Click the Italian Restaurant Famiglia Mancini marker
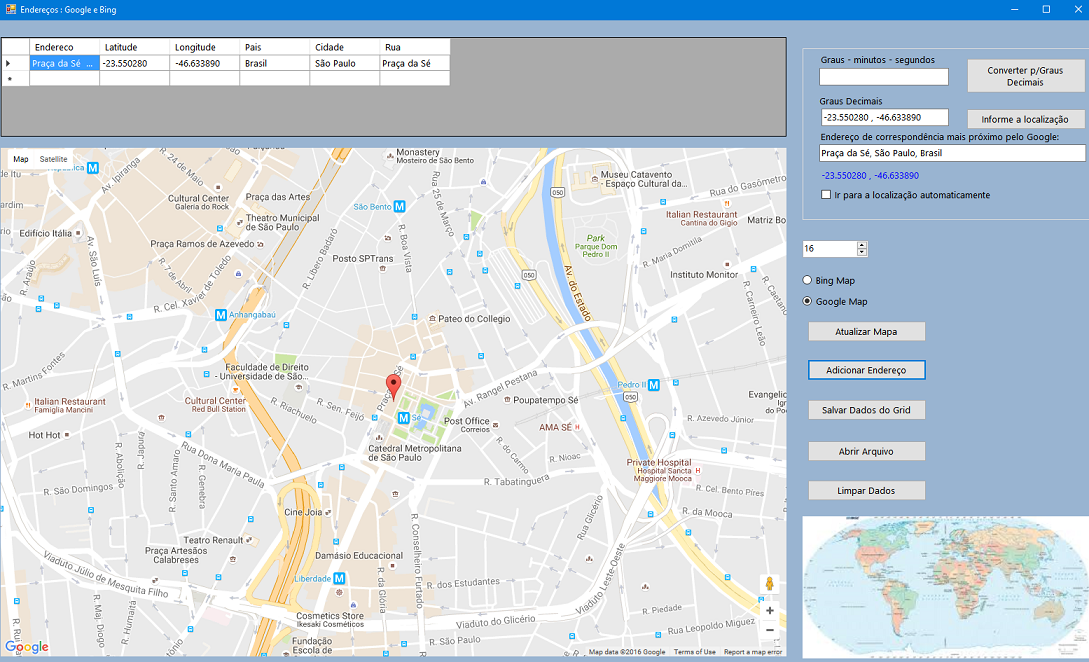 point(28,404)
